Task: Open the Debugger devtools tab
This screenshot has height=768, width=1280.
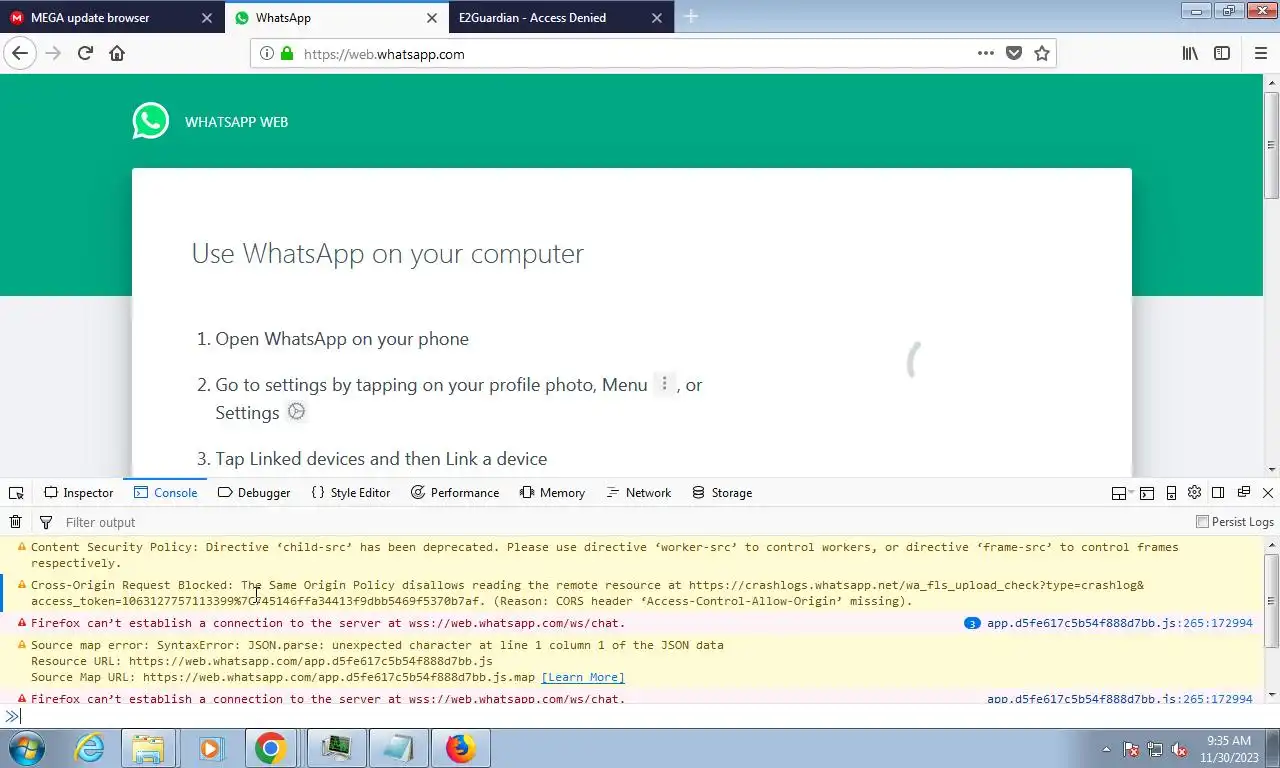Action: pos(254,493)
